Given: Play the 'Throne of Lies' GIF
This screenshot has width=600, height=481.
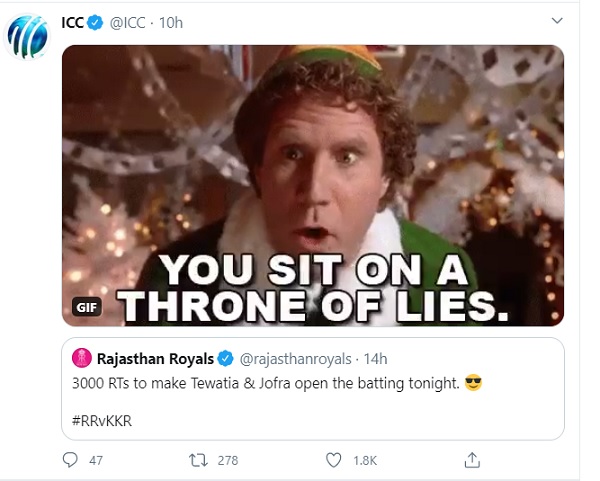Looking at the screenshot, I should pyautogui.click(x=313, y=185).
